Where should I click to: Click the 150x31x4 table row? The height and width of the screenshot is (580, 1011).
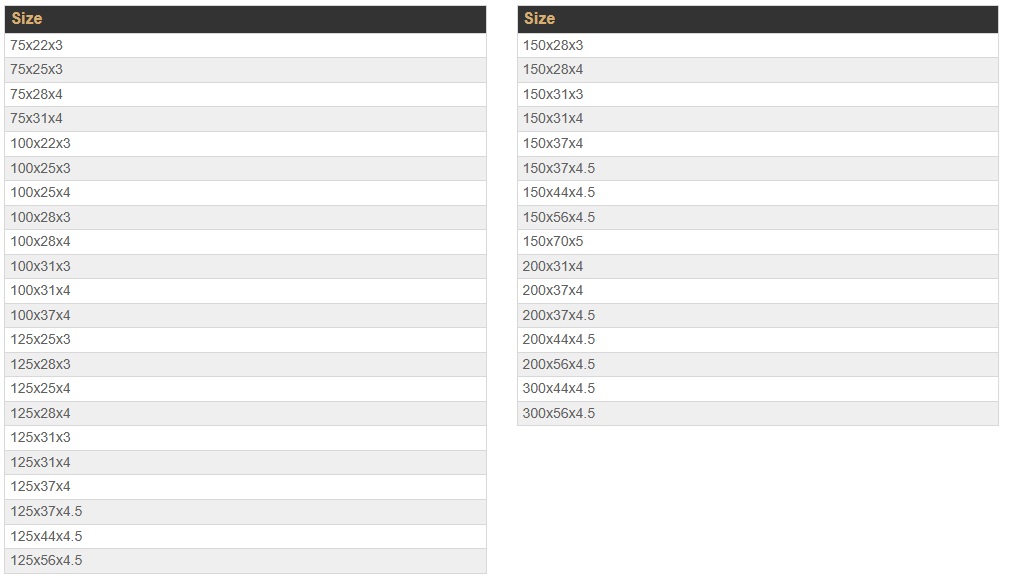(x=553, y=119)
